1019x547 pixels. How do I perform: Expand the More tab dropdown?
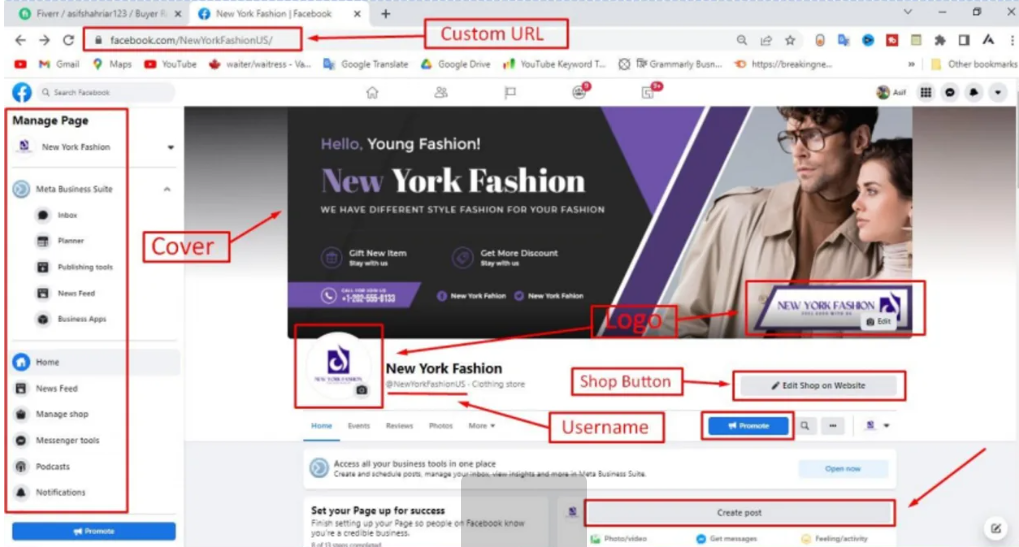pos(482,426)
